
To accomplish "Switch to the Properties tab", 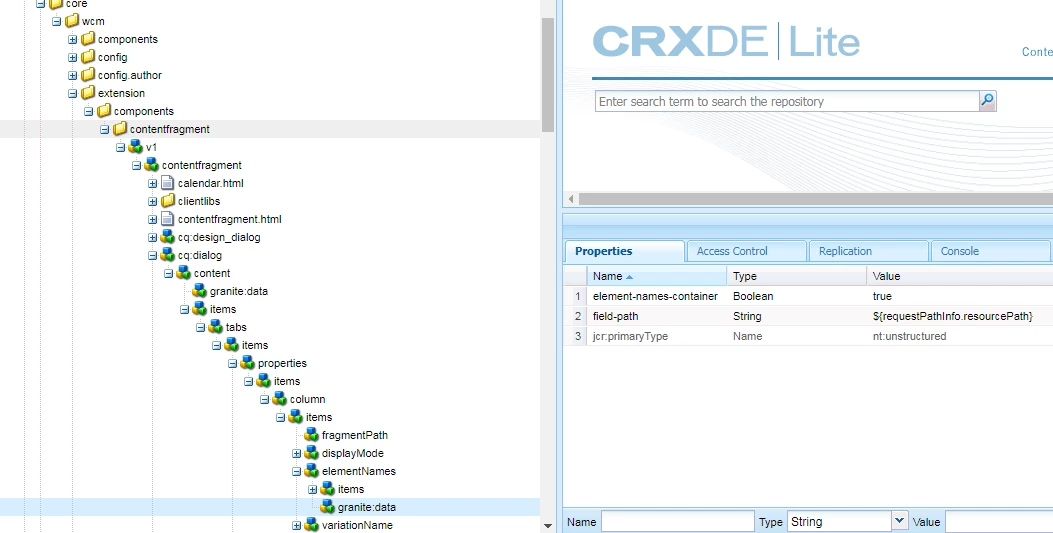I will click(625, 251).
